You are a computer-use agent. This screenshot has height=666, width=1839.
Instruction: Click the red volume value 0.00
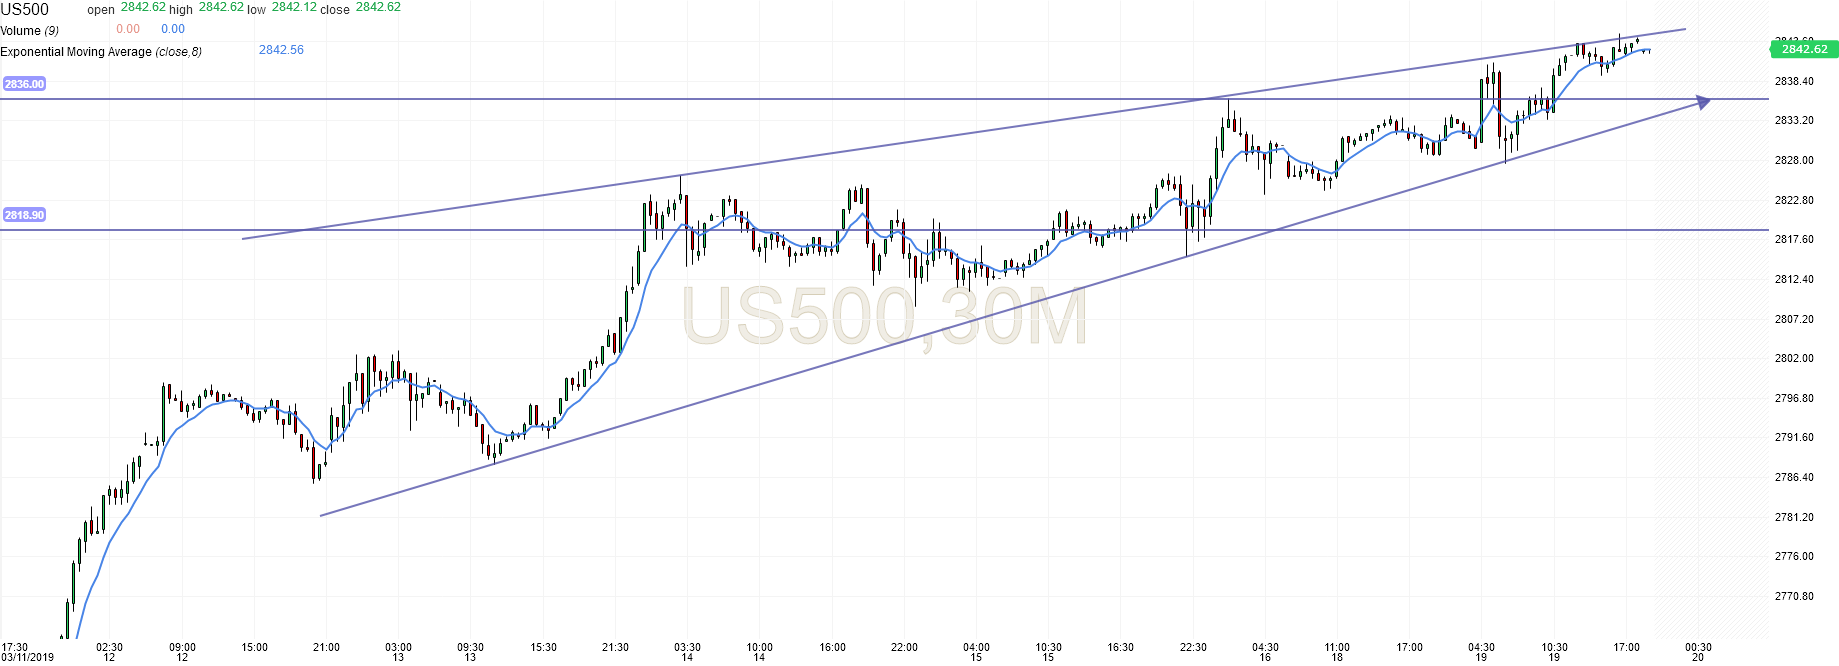tap(128, 29)
